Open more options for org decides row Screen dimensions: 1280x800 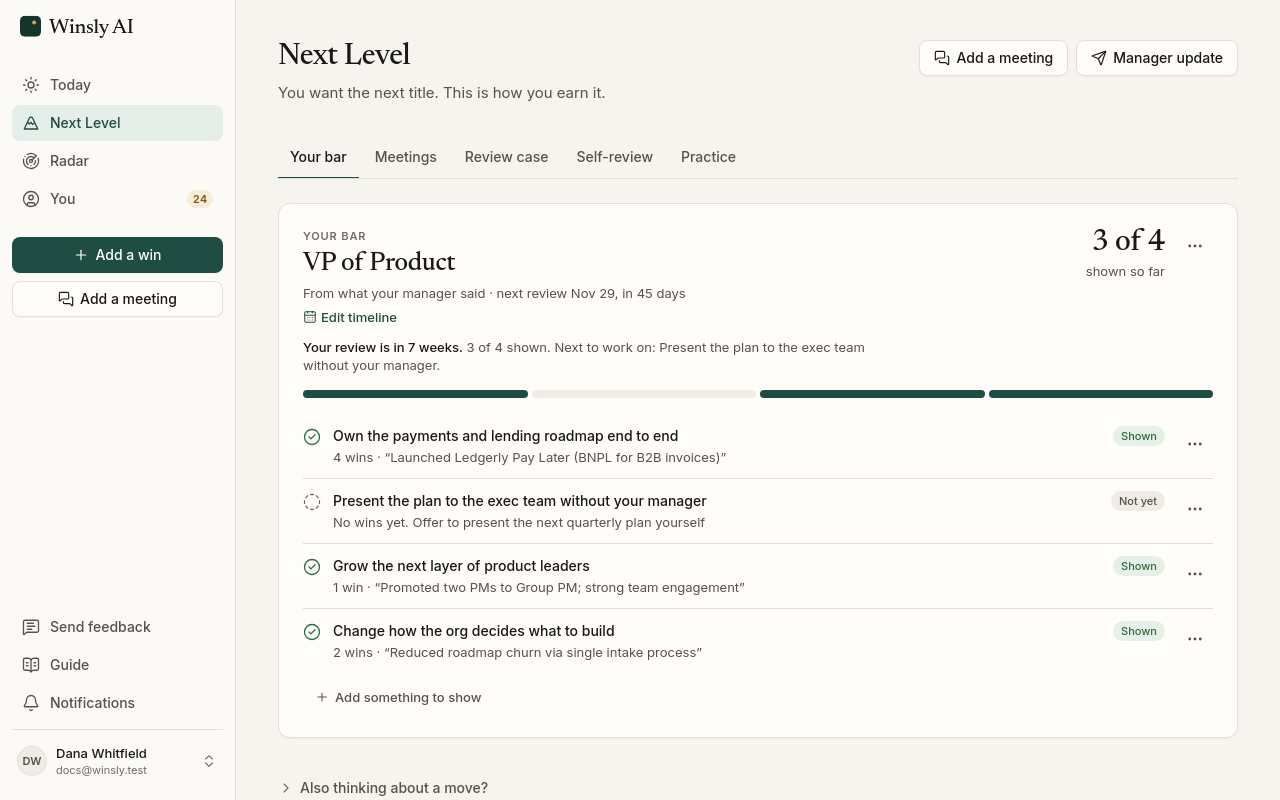pyautogui.click(x=1195, y=639)
